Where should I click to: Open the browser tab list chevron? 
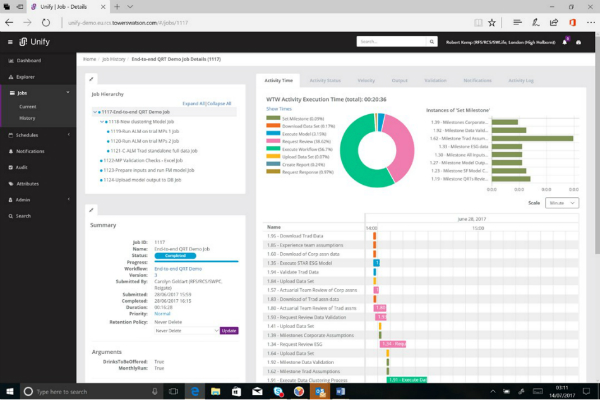[x=130, y=7]
